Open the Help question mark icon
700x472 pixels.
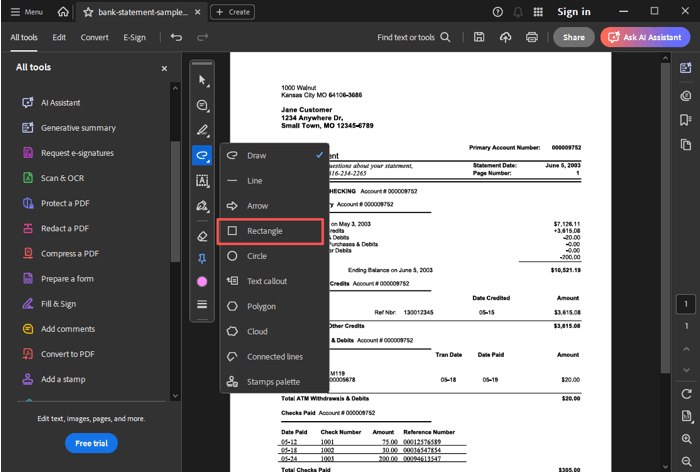click(497, 12)
